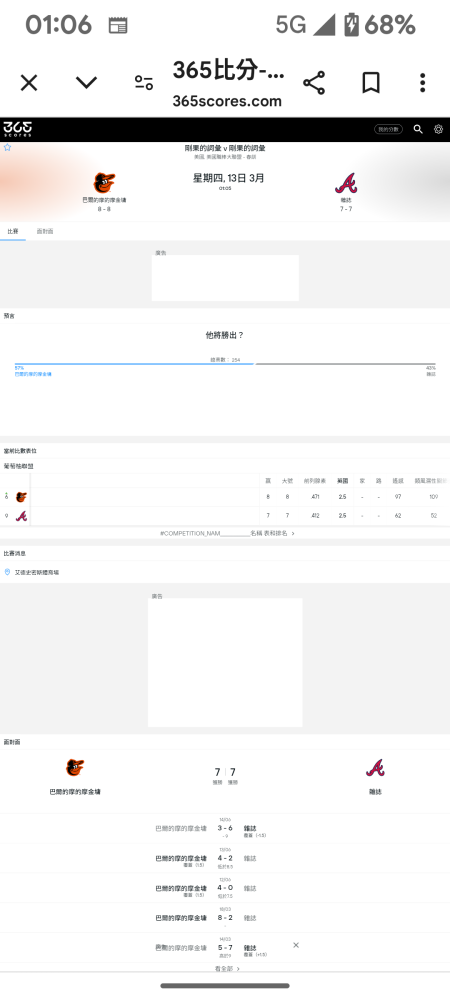
Task: Dismiss with the X beside 5 - 7 row
Action: 296,945
